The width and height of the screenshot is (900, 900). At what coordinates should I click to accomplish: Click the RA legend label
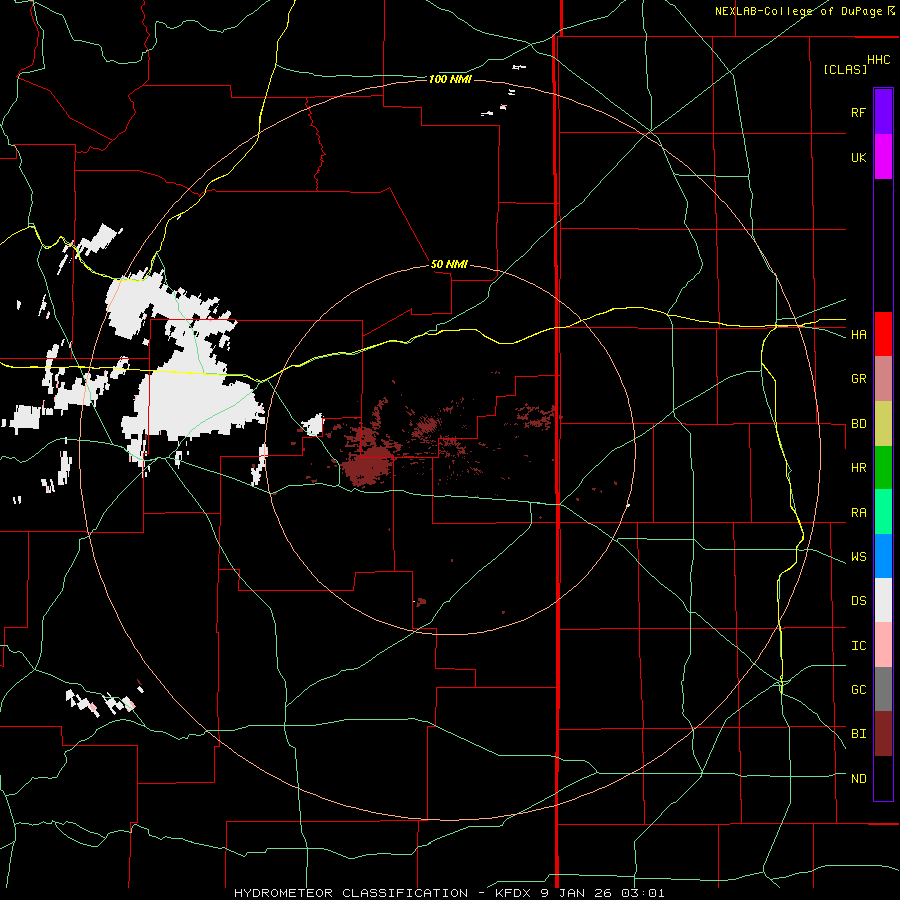(858, 513)
